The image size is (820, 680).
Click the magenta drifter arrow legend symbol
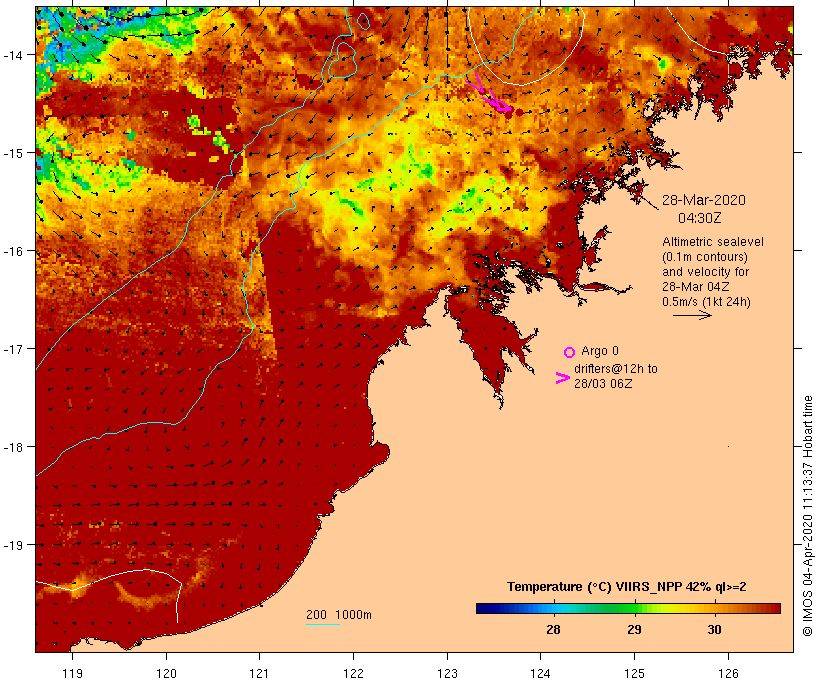563,378
